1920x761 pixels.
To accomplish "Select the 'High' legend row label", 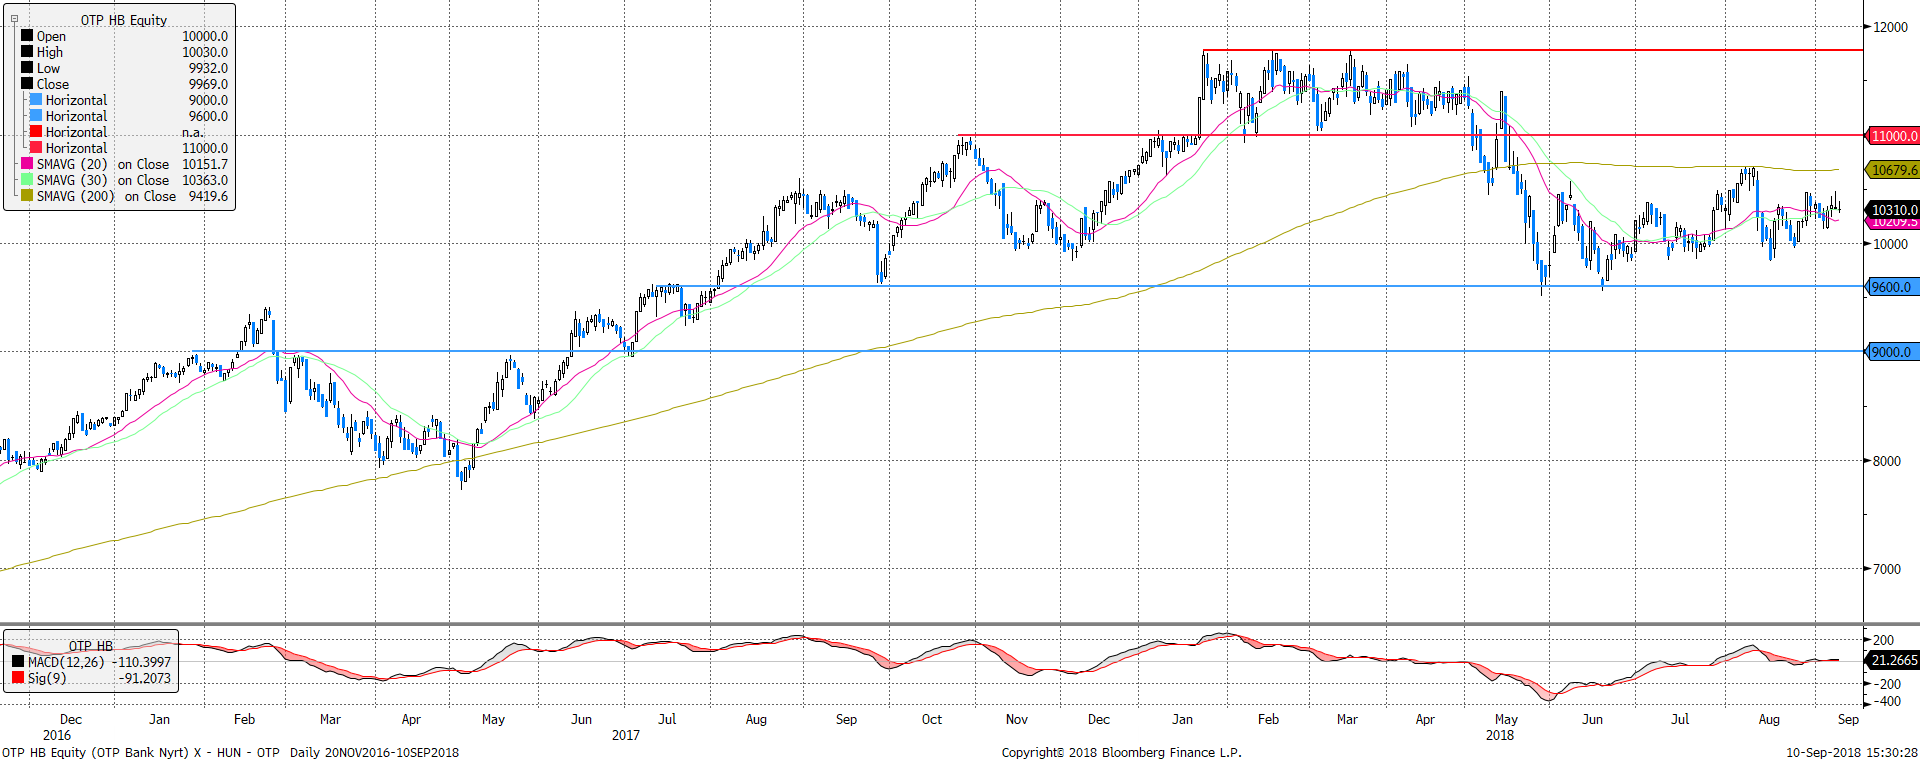I will pos(50,52).
